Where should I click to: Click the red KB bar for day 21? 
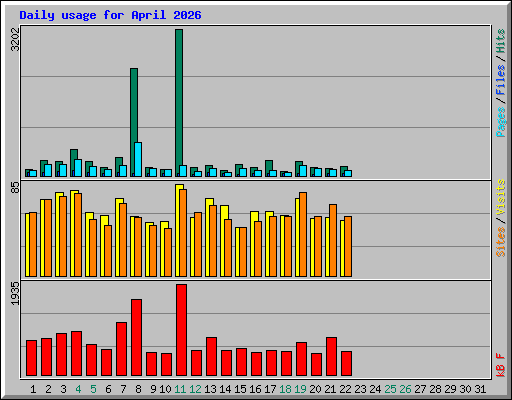point(331,356)
